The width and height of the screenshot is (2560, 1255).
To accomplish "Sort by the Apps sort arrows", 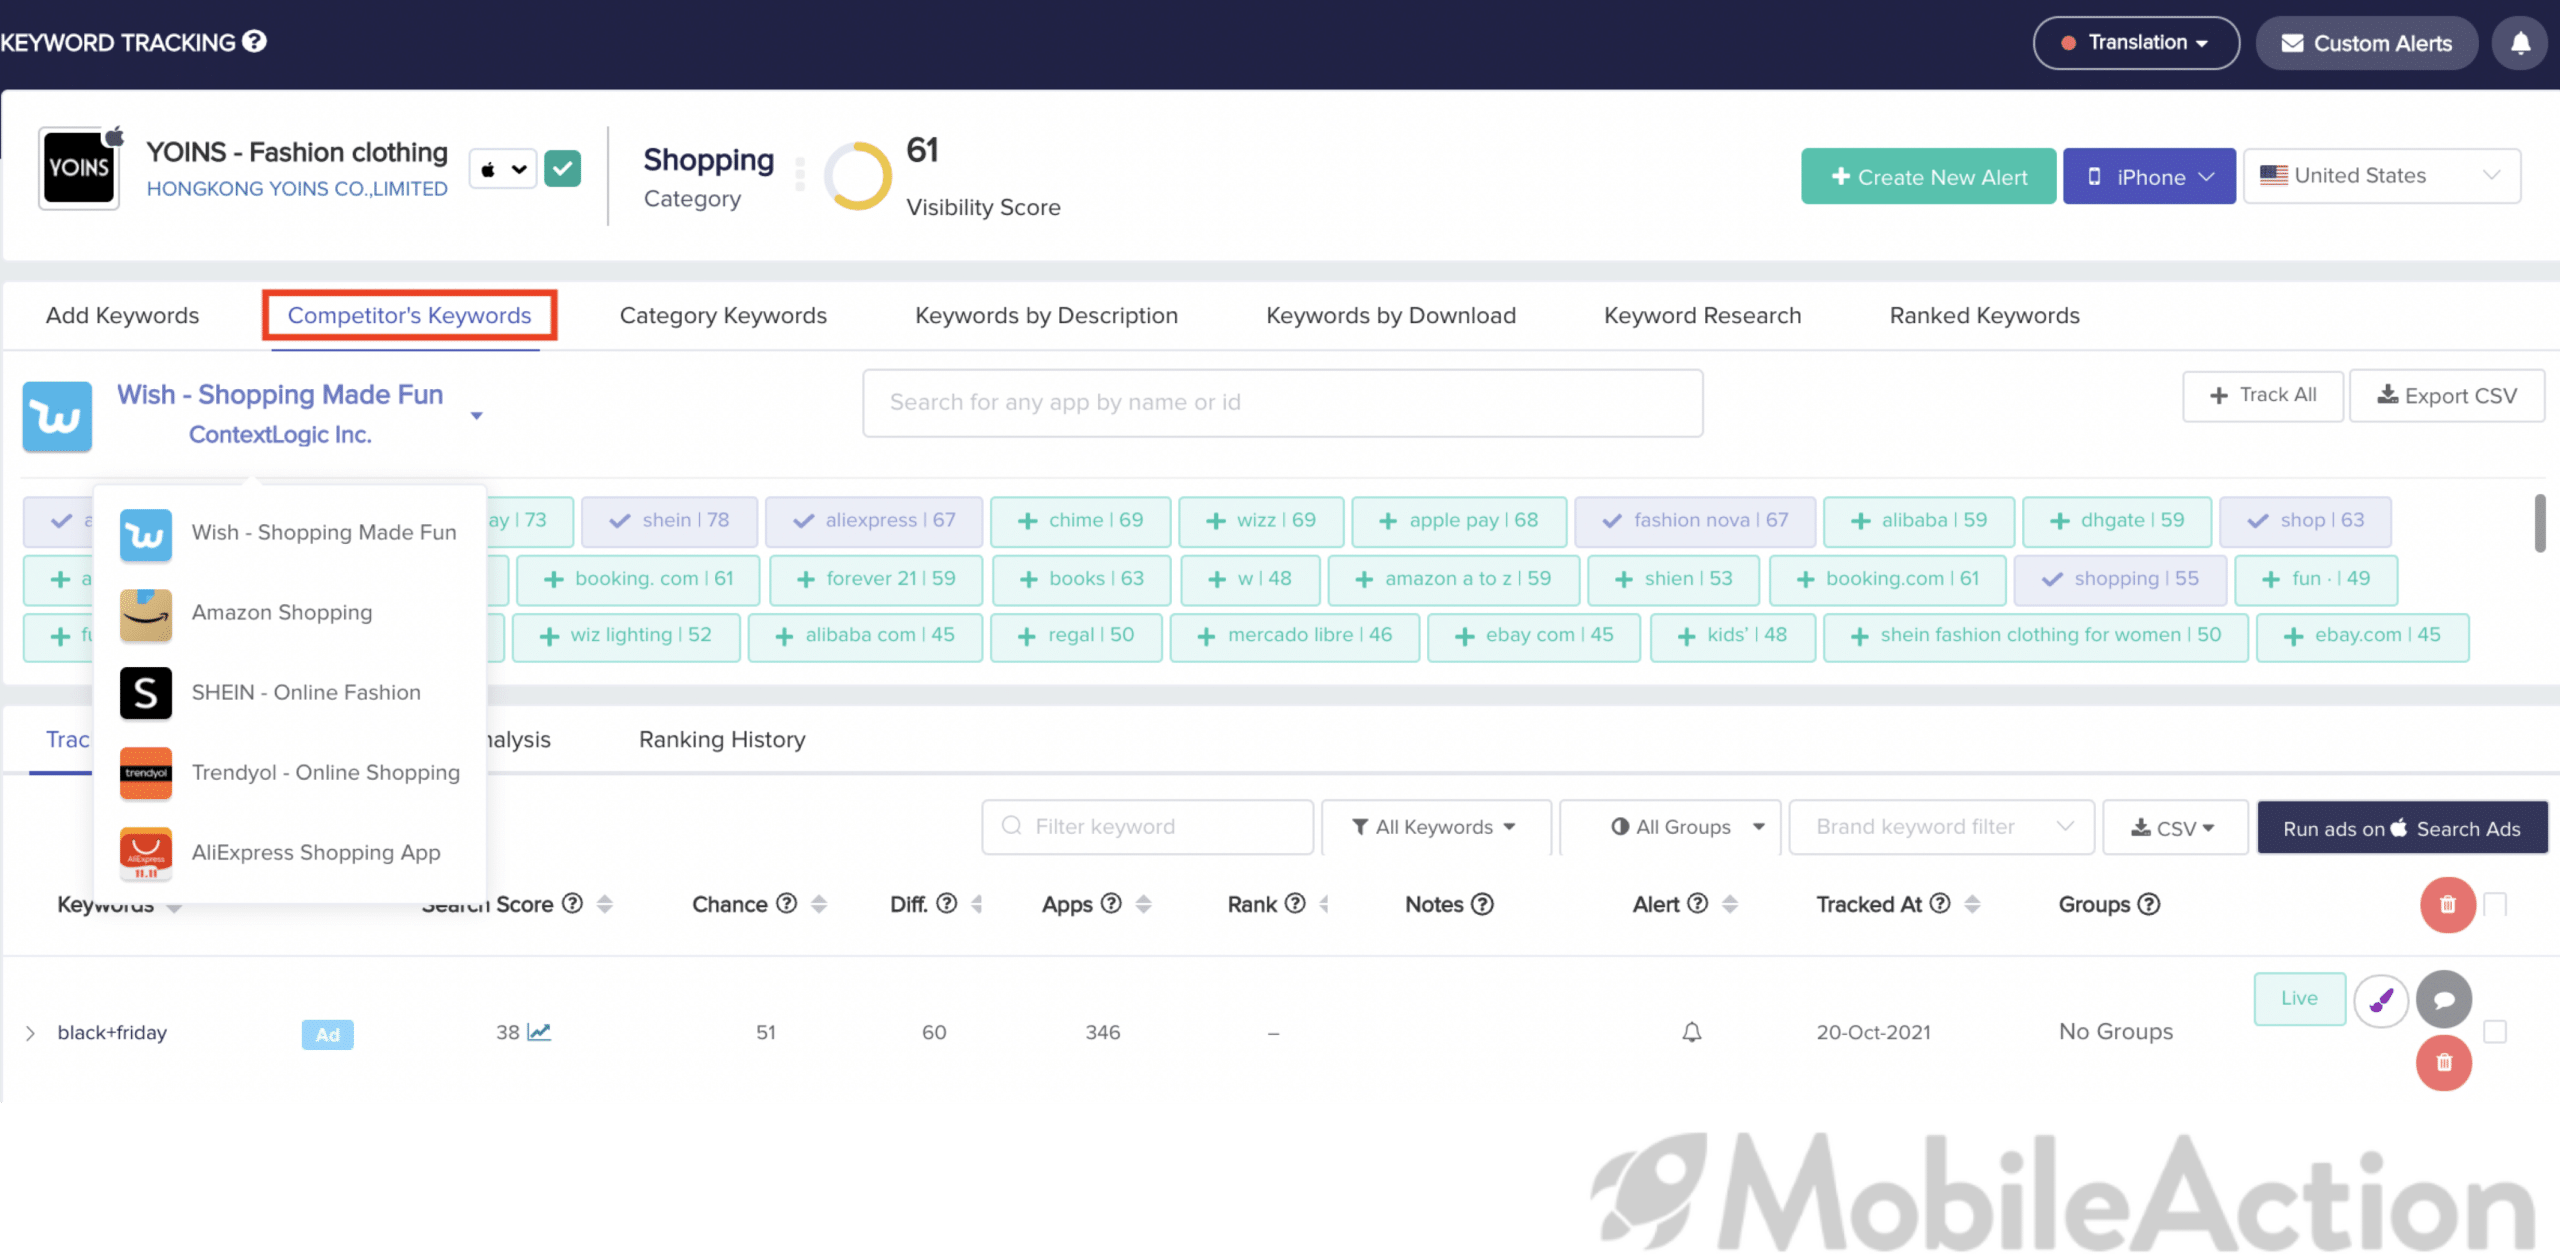I will pyautogui.click(x=1143, y=904).
